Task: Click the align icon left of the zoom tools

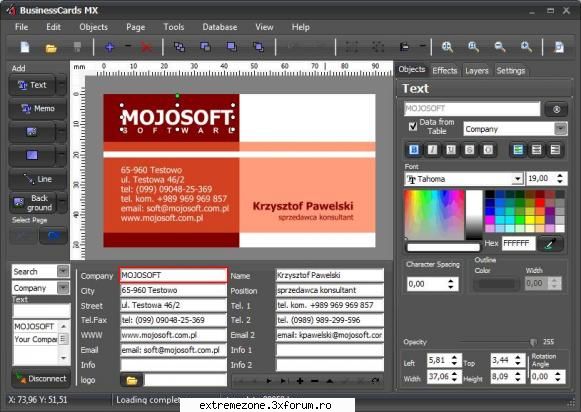Action: click(404, 47)
